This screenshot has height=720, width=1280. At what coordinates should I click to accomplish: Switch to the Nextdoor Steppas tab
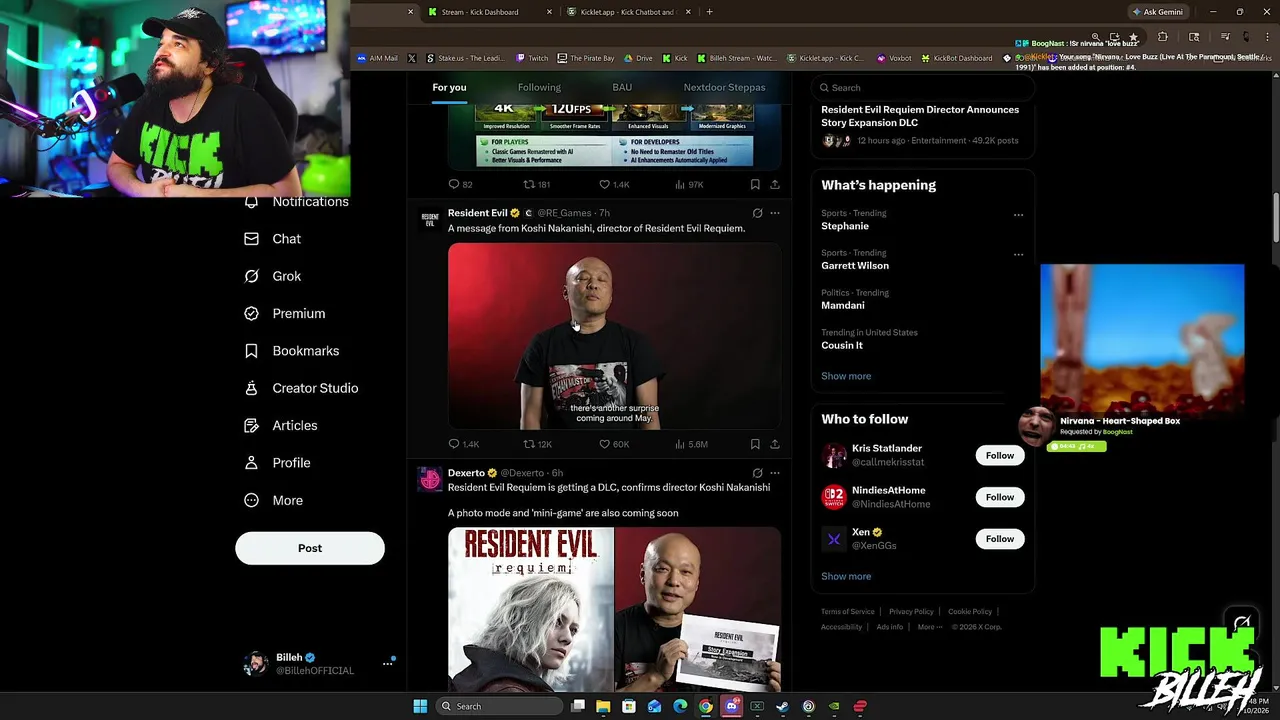[724, 87]
